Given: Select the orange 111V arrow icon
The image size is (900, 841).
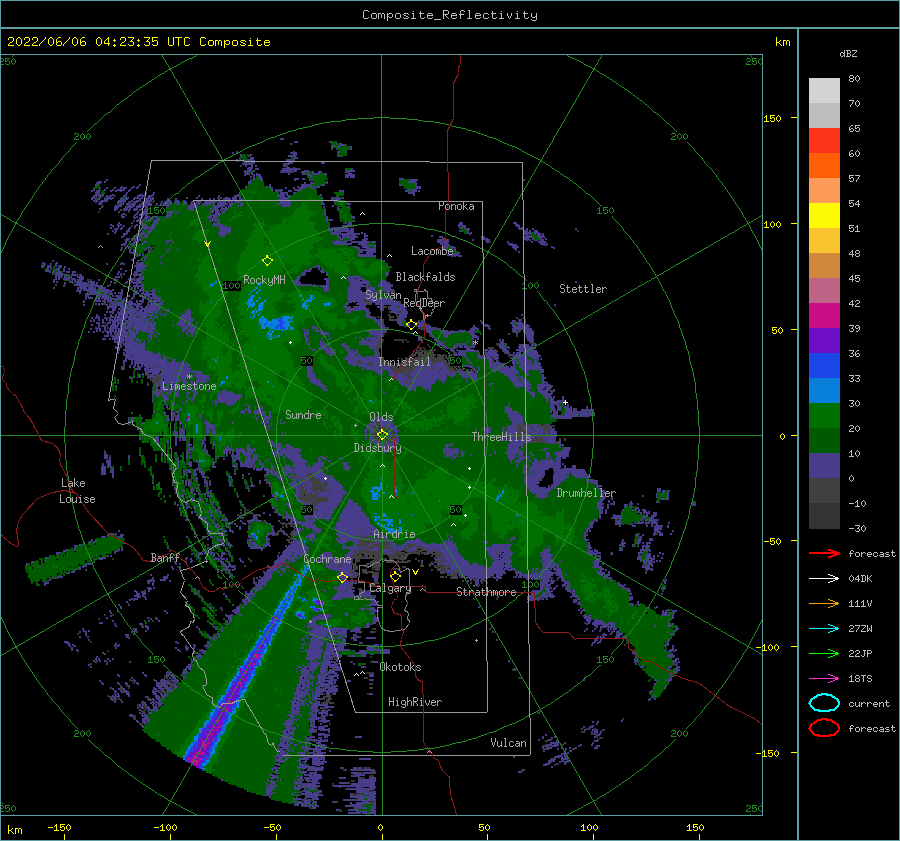Looking at the screenshot, I should click(x=824, y=603).
